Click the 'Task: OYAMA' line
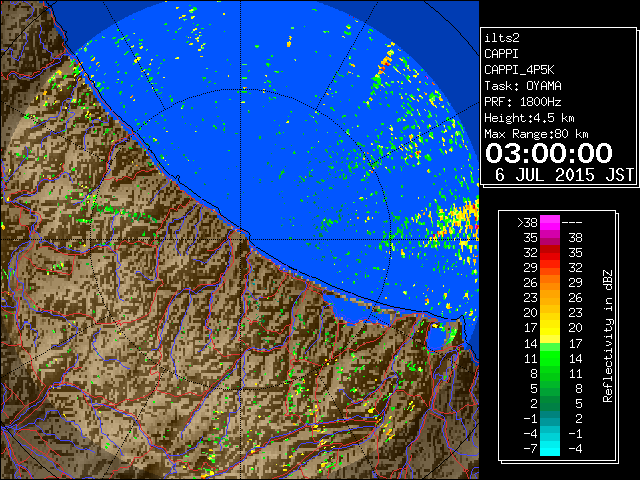This screenshot has height=480, width=640. click(x=523, y=86)
